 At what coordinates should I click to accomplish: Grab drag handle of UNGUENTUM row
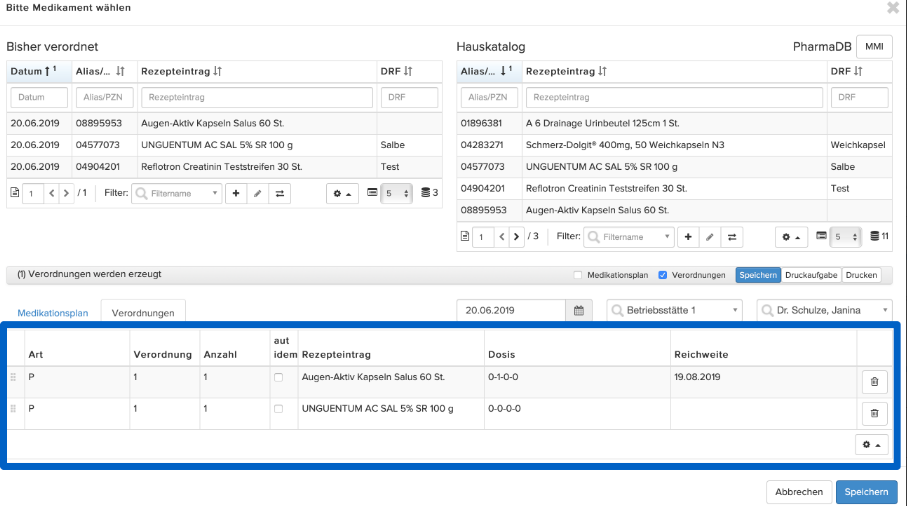pos(13,409)
